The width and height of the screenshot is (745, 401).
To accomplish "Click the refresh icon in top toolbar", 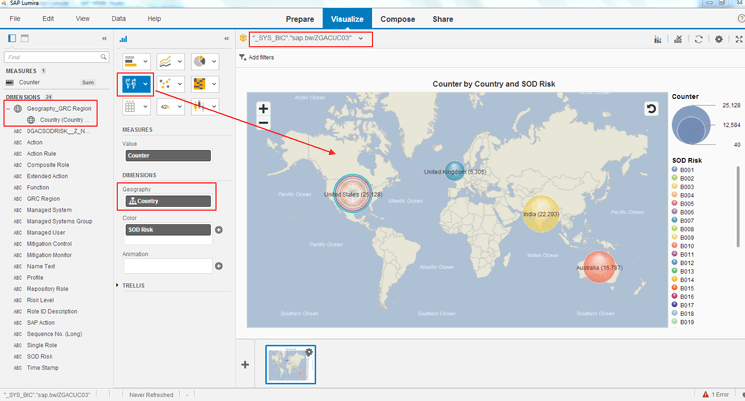I will (x=699, y=39).
